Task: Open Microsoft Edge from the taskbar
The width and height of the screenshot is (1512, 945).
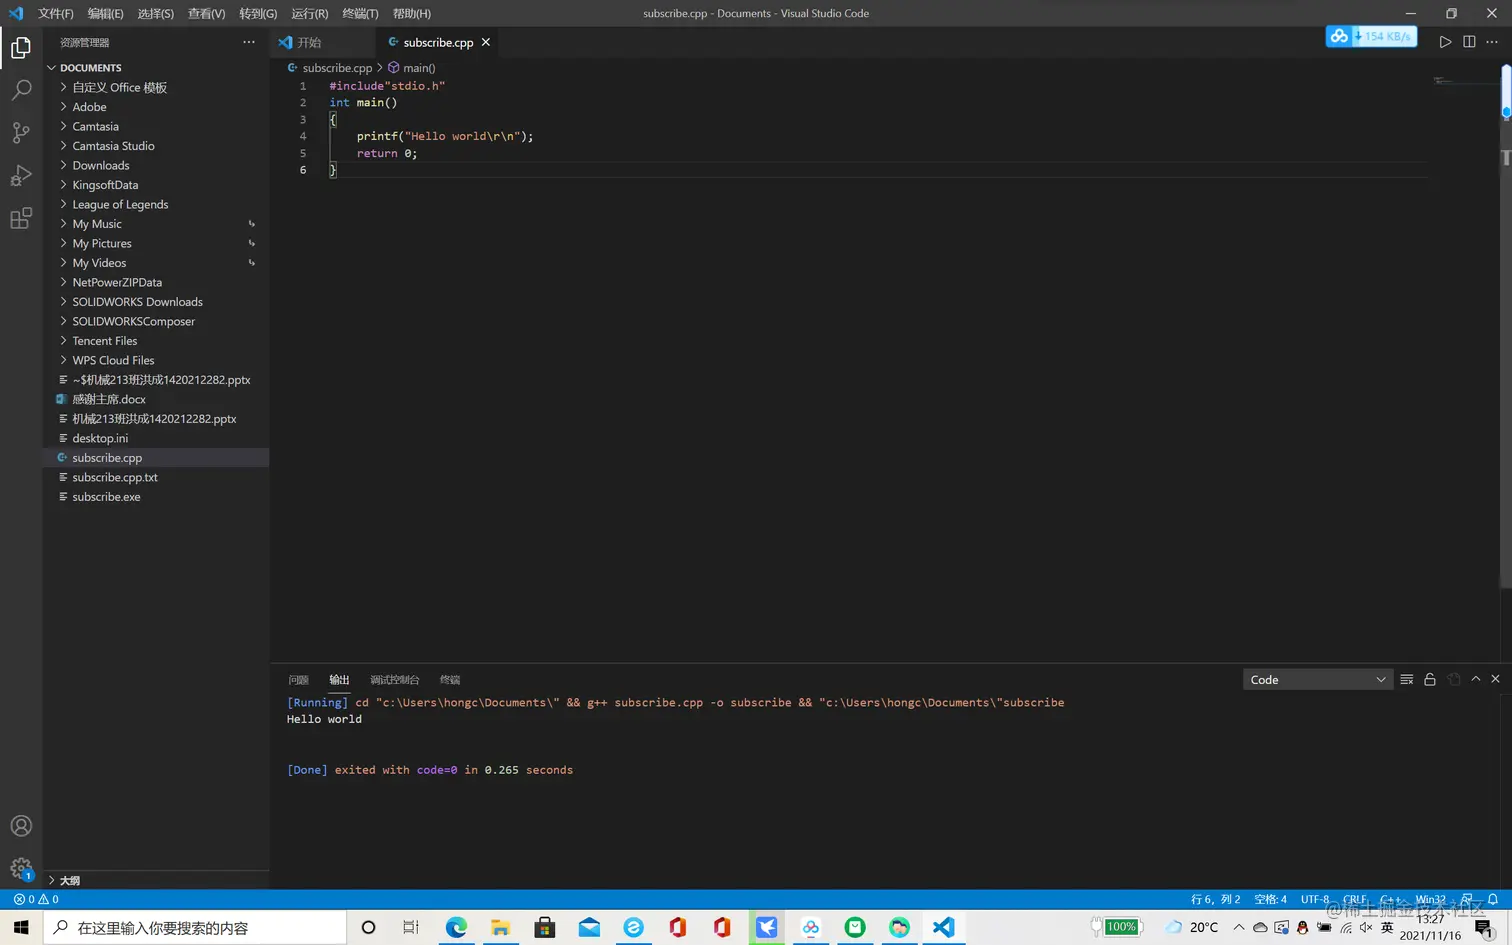Action: click(456, 927)
